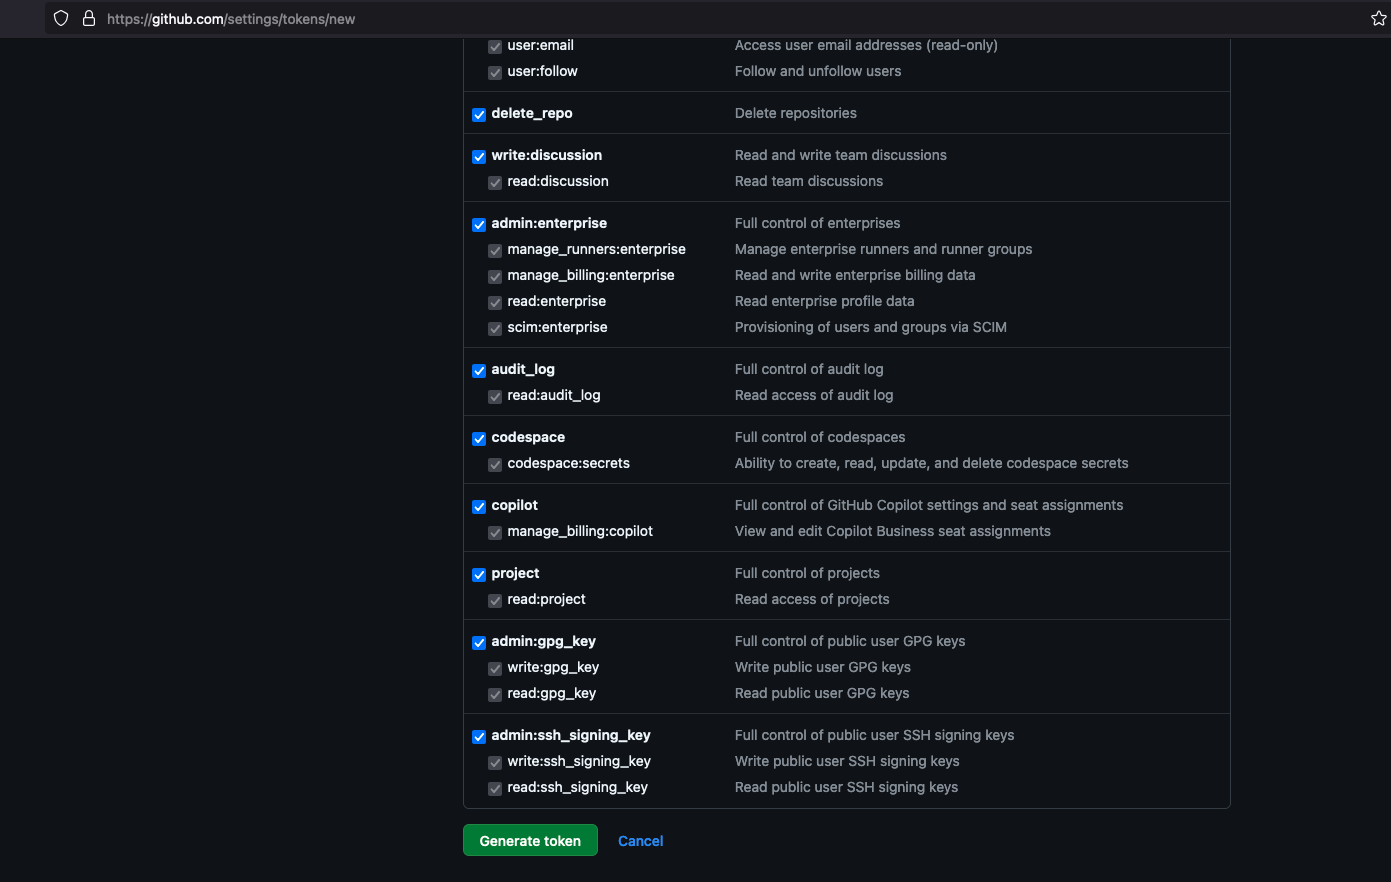Toggle the audit_log scope checkbox

479,371
